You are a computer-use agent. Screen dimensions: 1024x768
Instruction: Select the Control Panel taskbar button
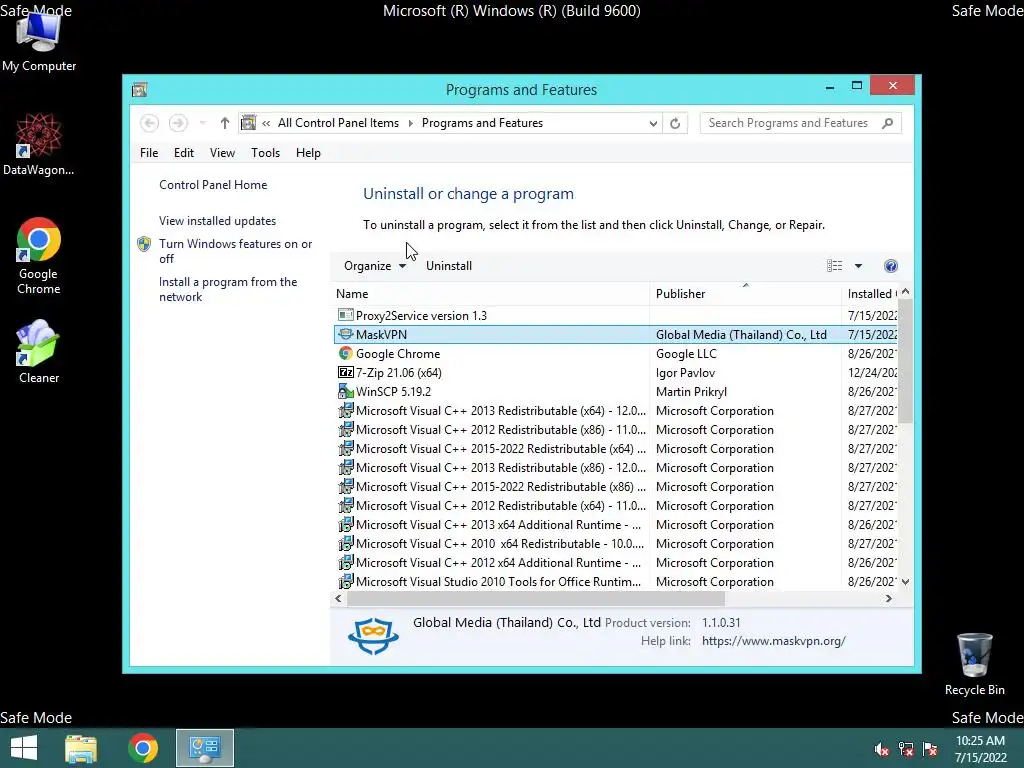click(204, 748)
